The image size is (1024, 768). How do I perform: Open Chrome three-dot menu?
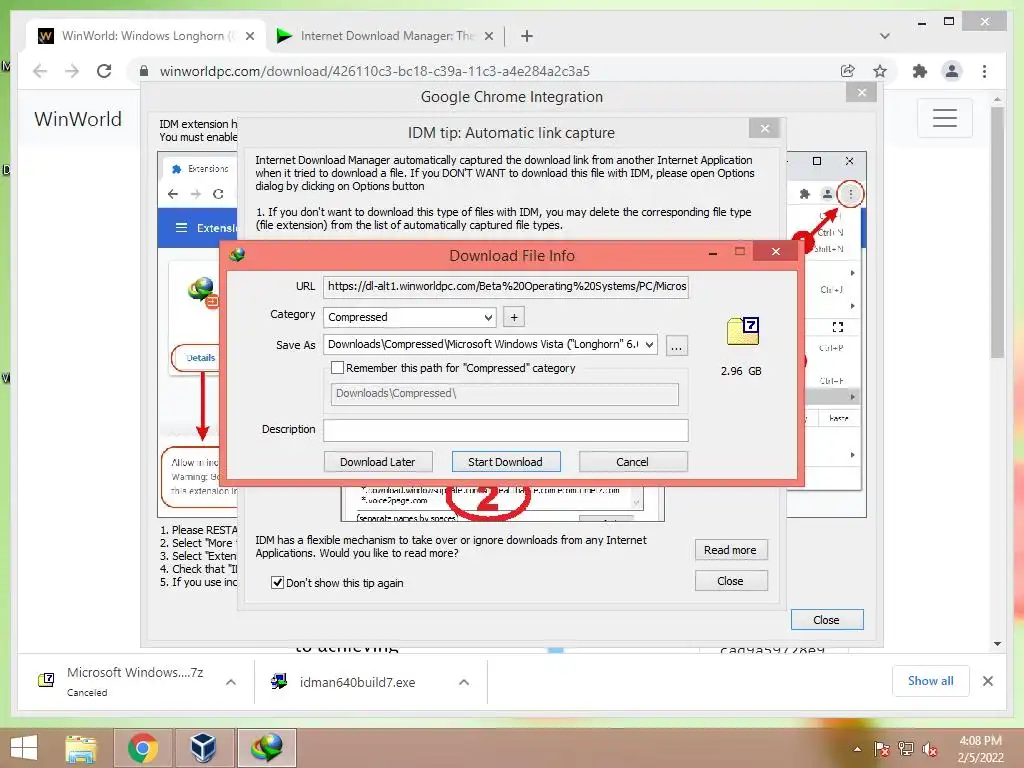click(x=984, y=71)
